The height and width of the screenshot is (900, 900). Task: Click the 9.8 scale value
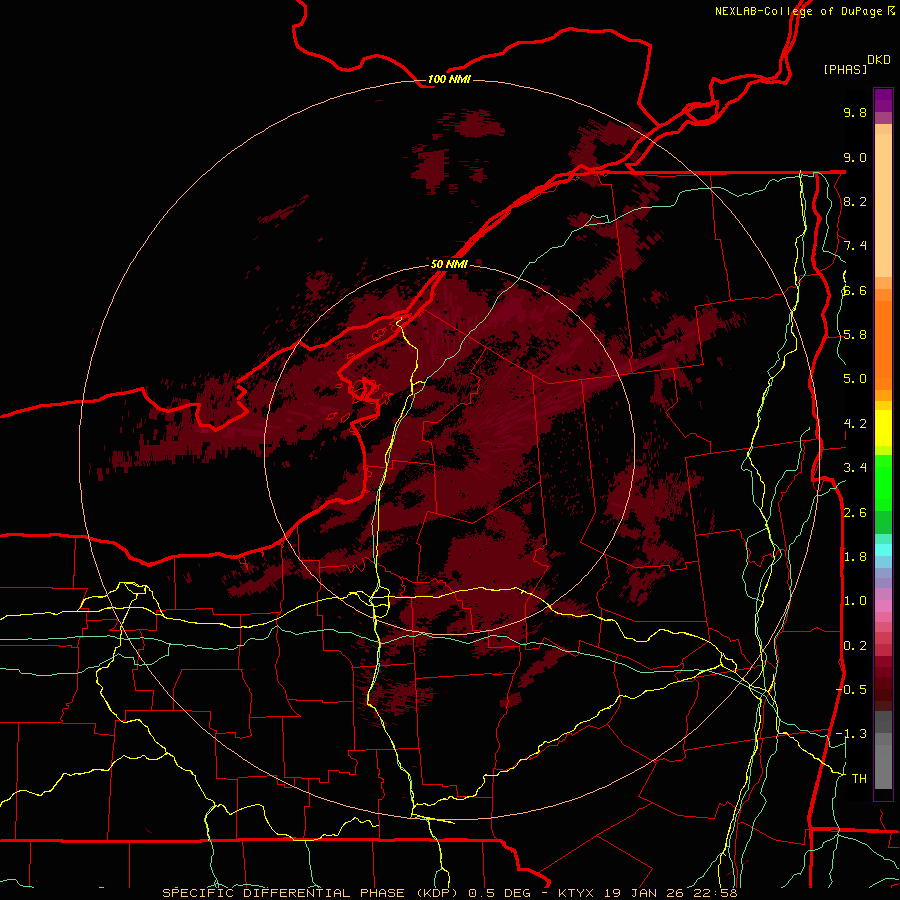(x=855, y=112)
